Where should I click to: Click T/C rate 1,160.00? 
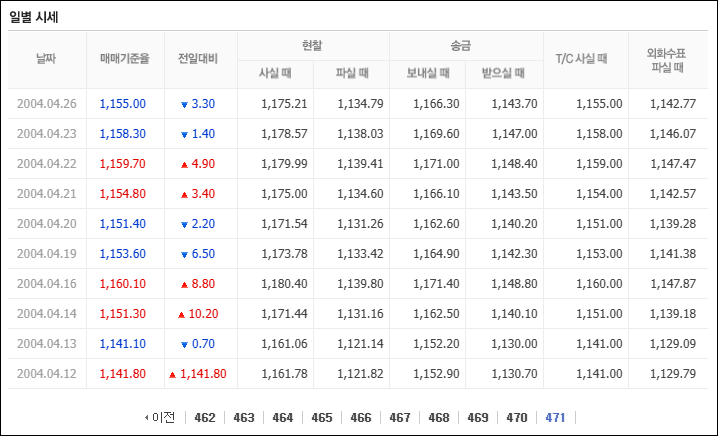599,284
